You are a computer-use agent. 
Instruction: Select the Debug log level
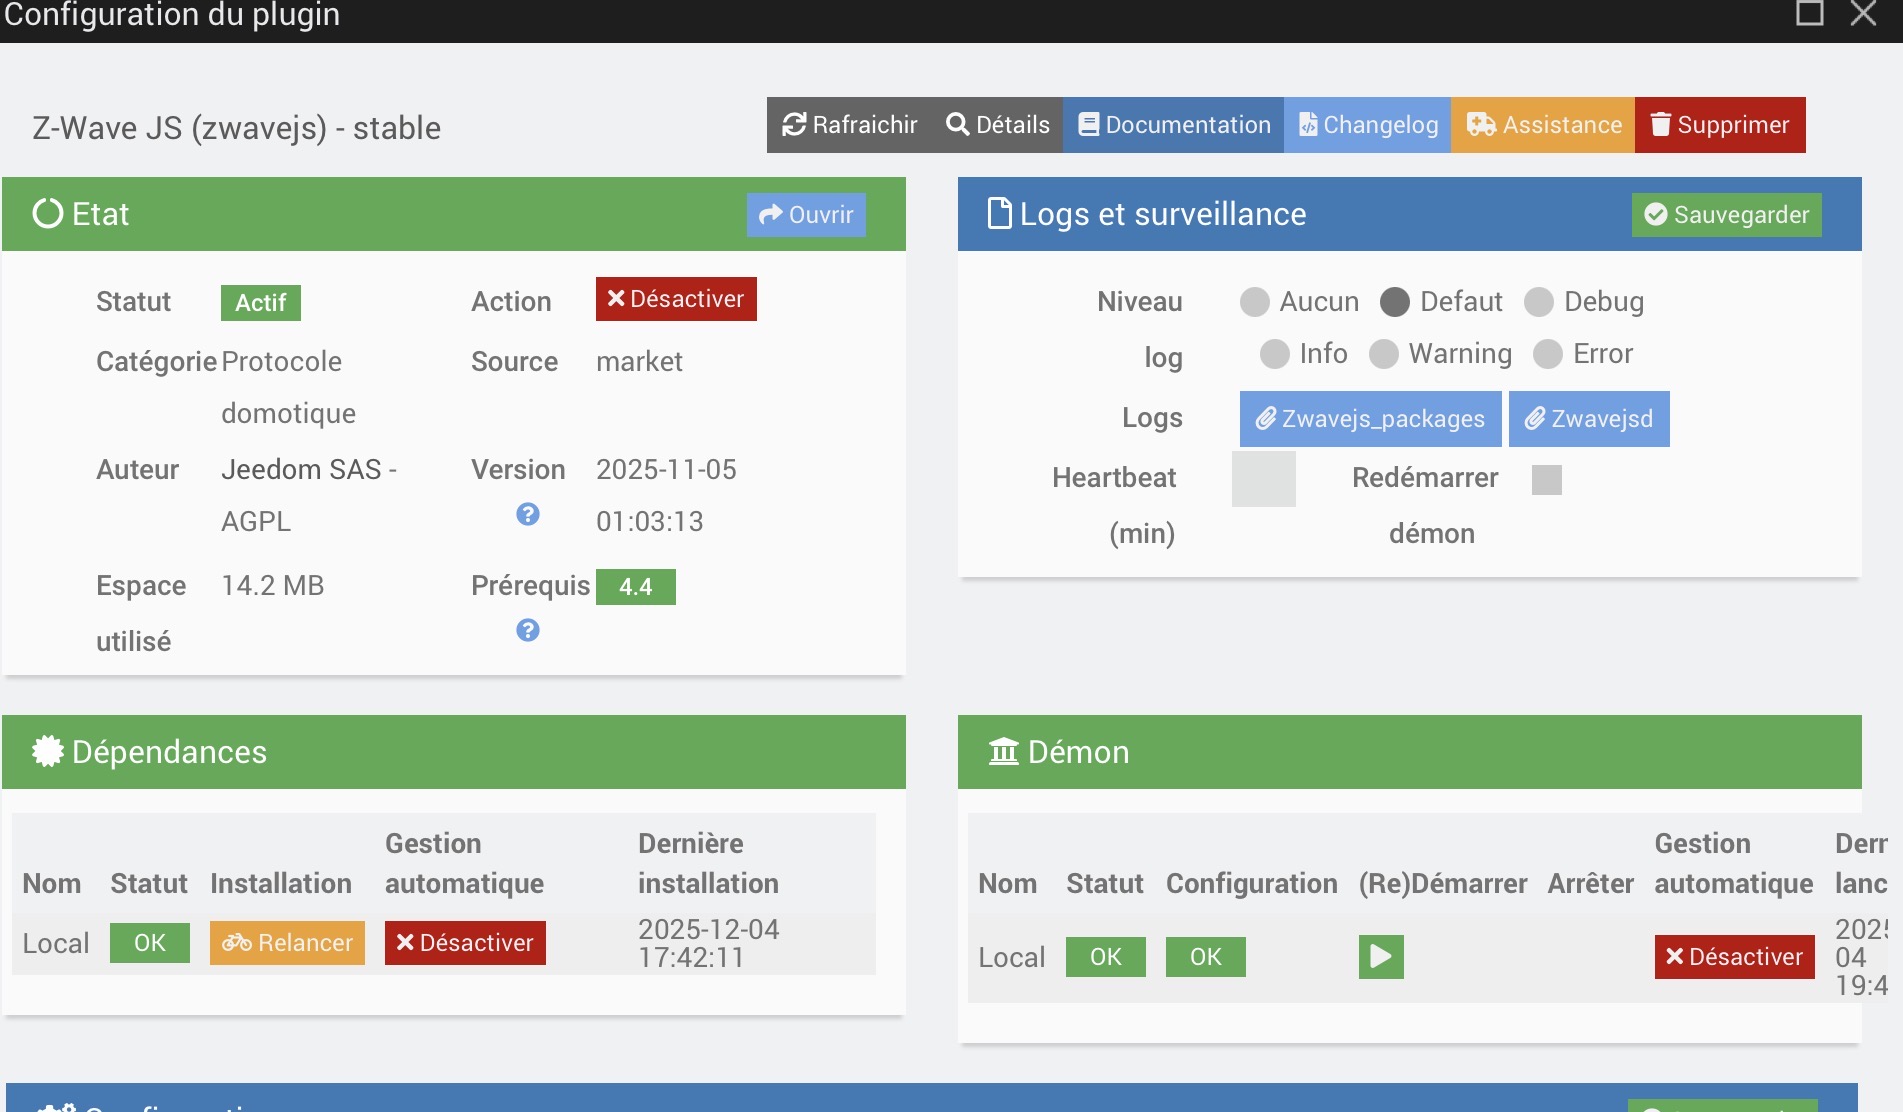point(1539,302)
